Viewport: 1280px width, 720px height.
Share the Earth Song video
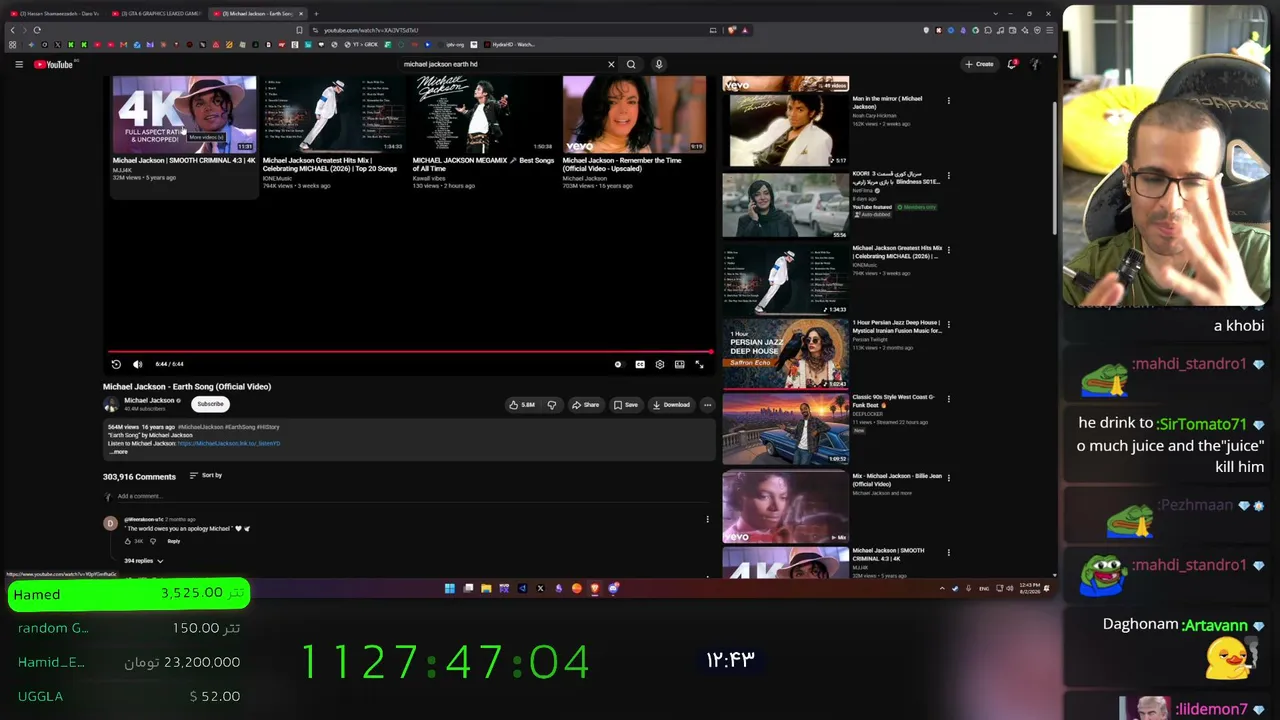[x=585, y=405]
